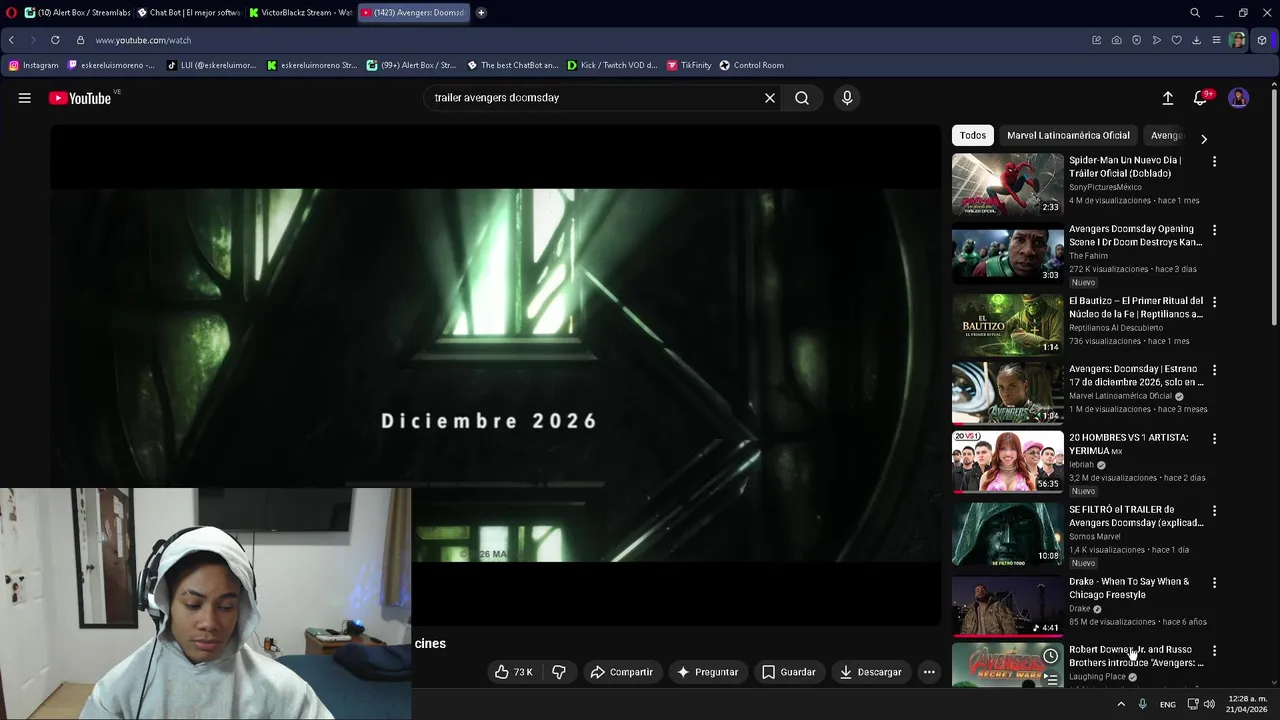Open browser downloads icon
The image size is (1280, 720).
coord(1197,40)
